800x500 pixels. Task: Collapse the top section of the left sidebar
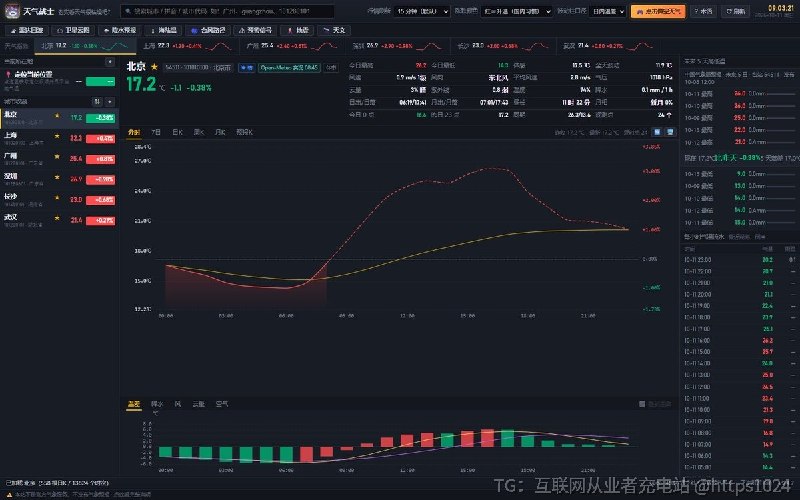(110, 62)
